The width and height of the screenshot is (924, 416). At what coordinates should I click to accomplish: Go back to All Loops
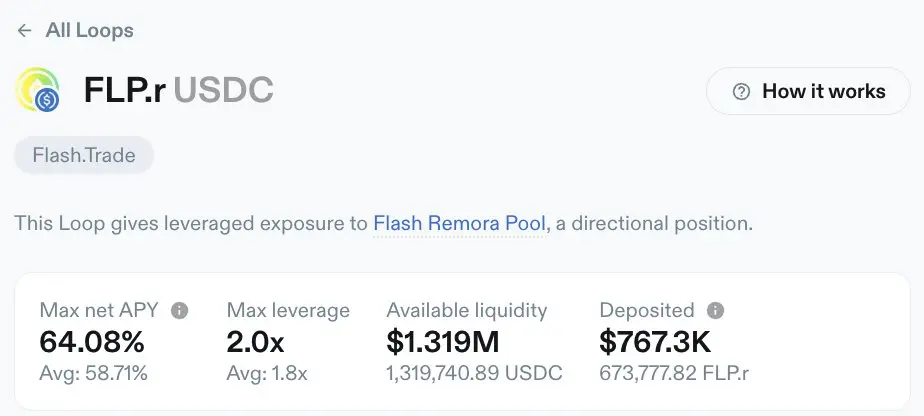[89, 31]
